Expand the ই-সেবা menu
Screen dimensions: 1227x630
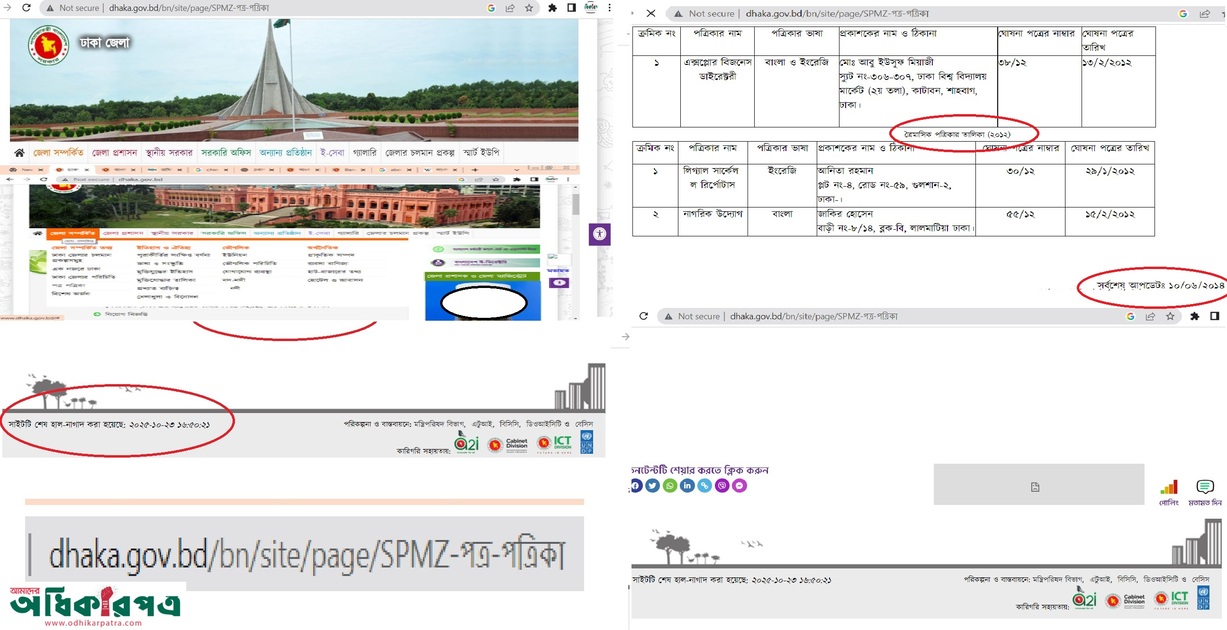330,153
